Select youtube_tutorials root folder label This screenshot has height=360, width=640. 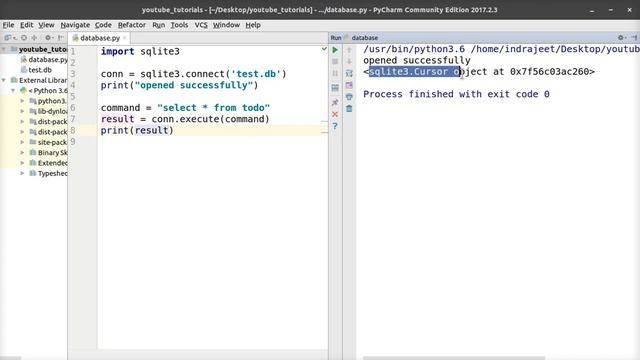(42, 49)
